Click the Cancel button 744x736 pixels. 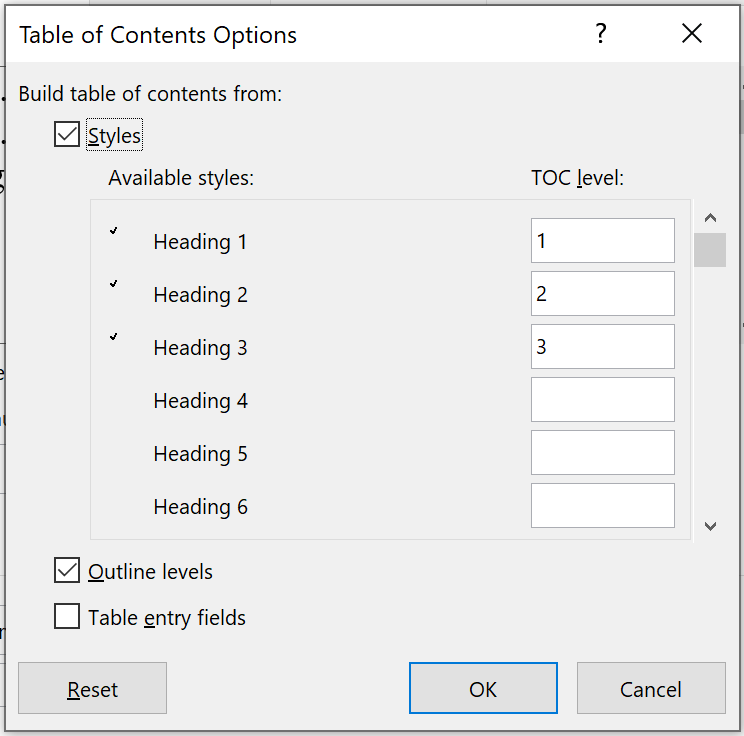(651, 688)
